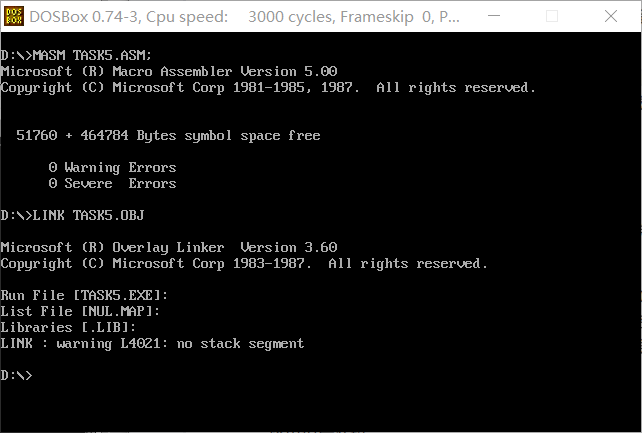Screen dimensions: 642x433
Task: Click the Copyright 1981-1985, 1987 line
Action: [x=268, y=88]
